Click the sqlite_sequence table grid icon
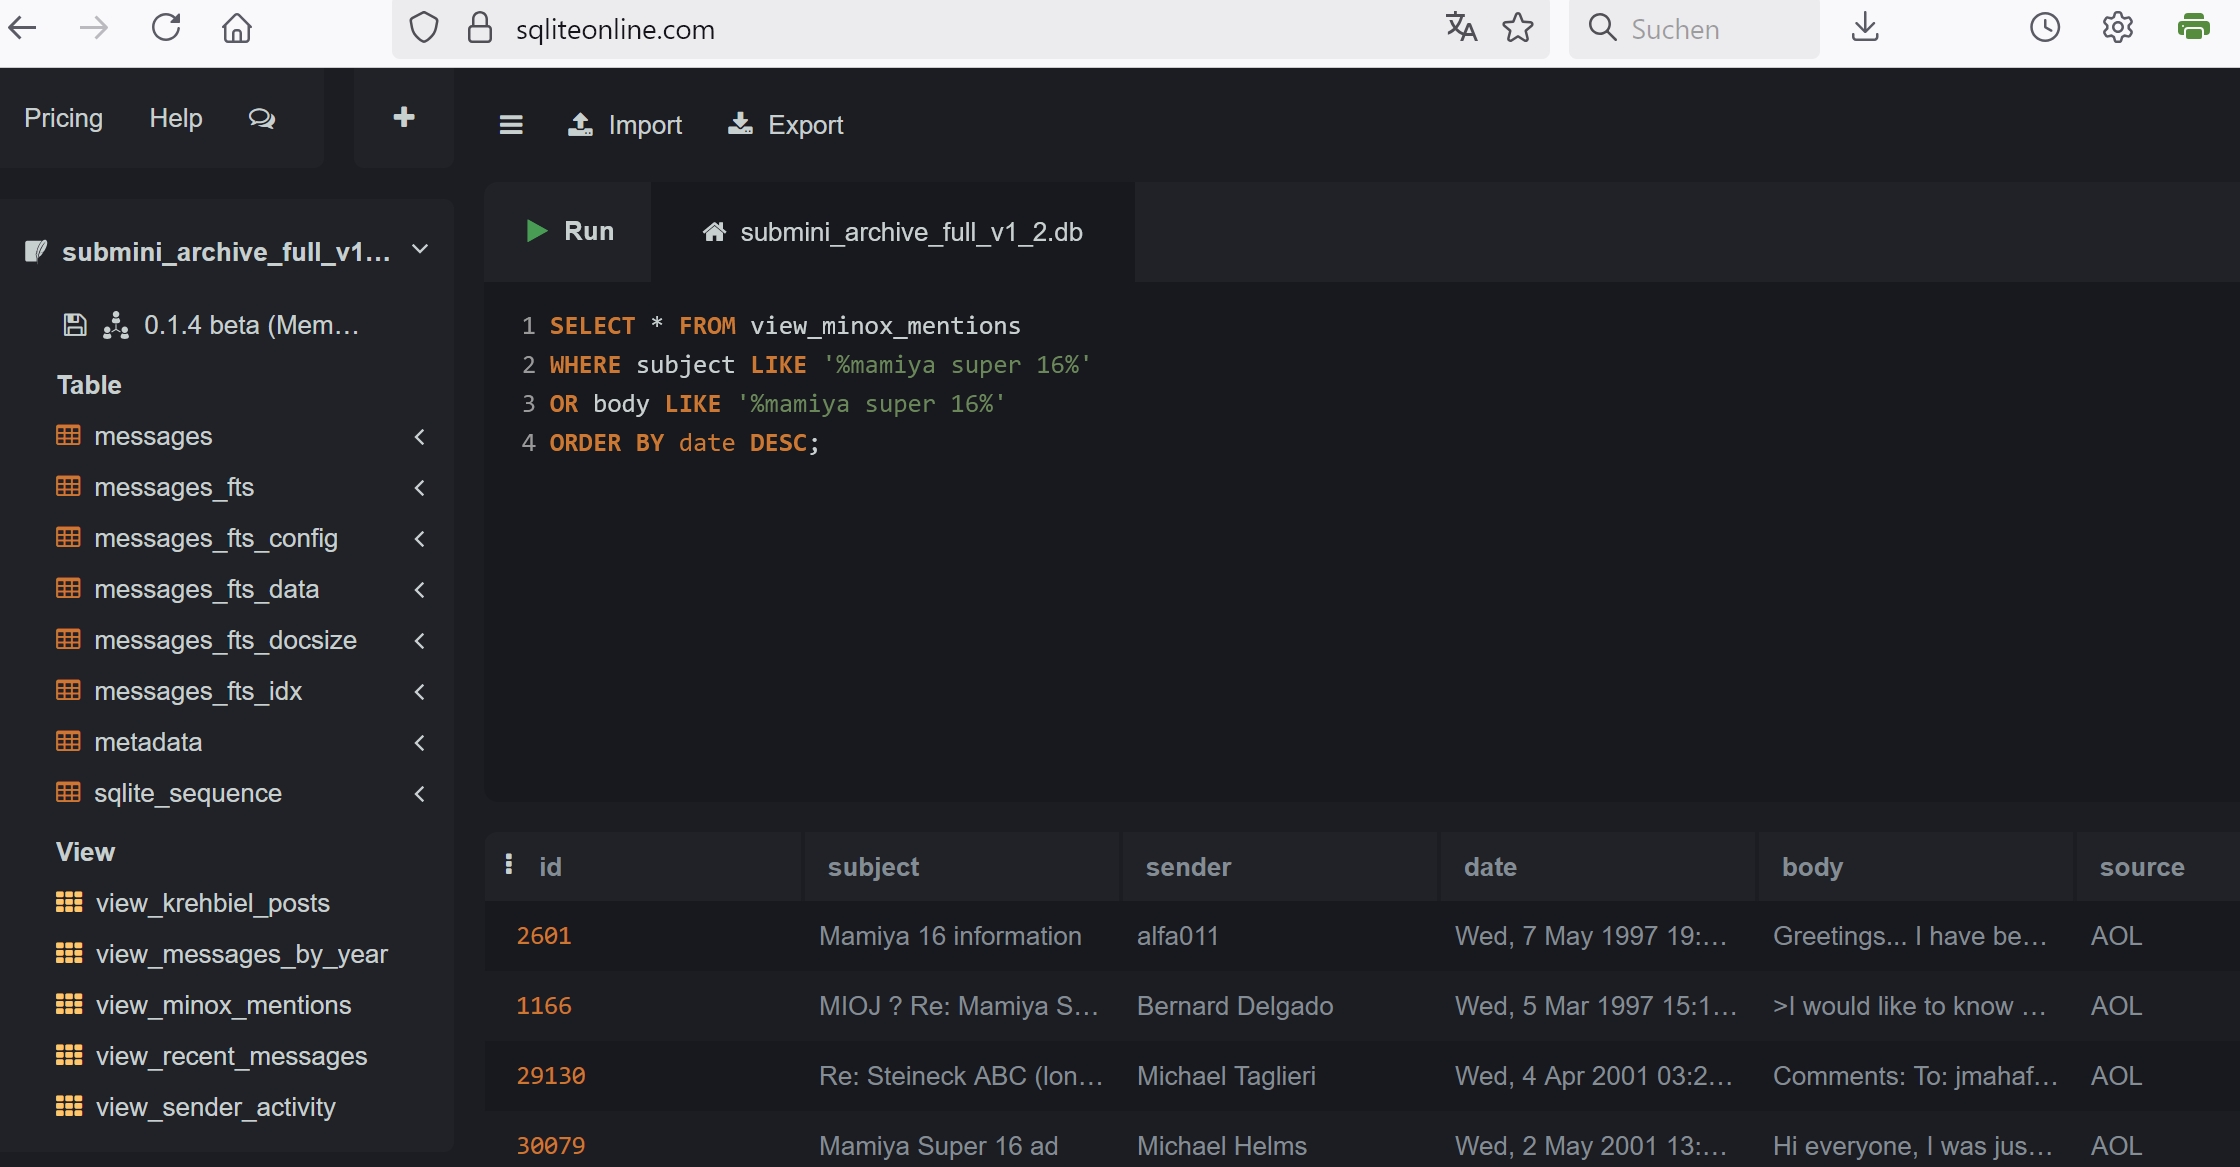Image resolution: width=2240 pixels, height=1167 pixels. point(68,792)
